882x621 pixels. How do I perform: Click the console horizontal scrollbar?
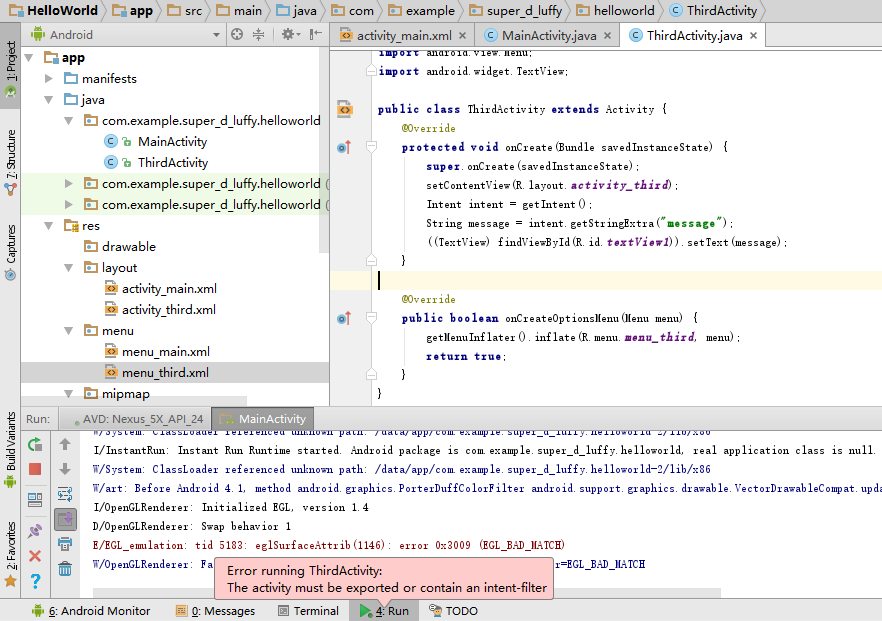coord(407,593)
